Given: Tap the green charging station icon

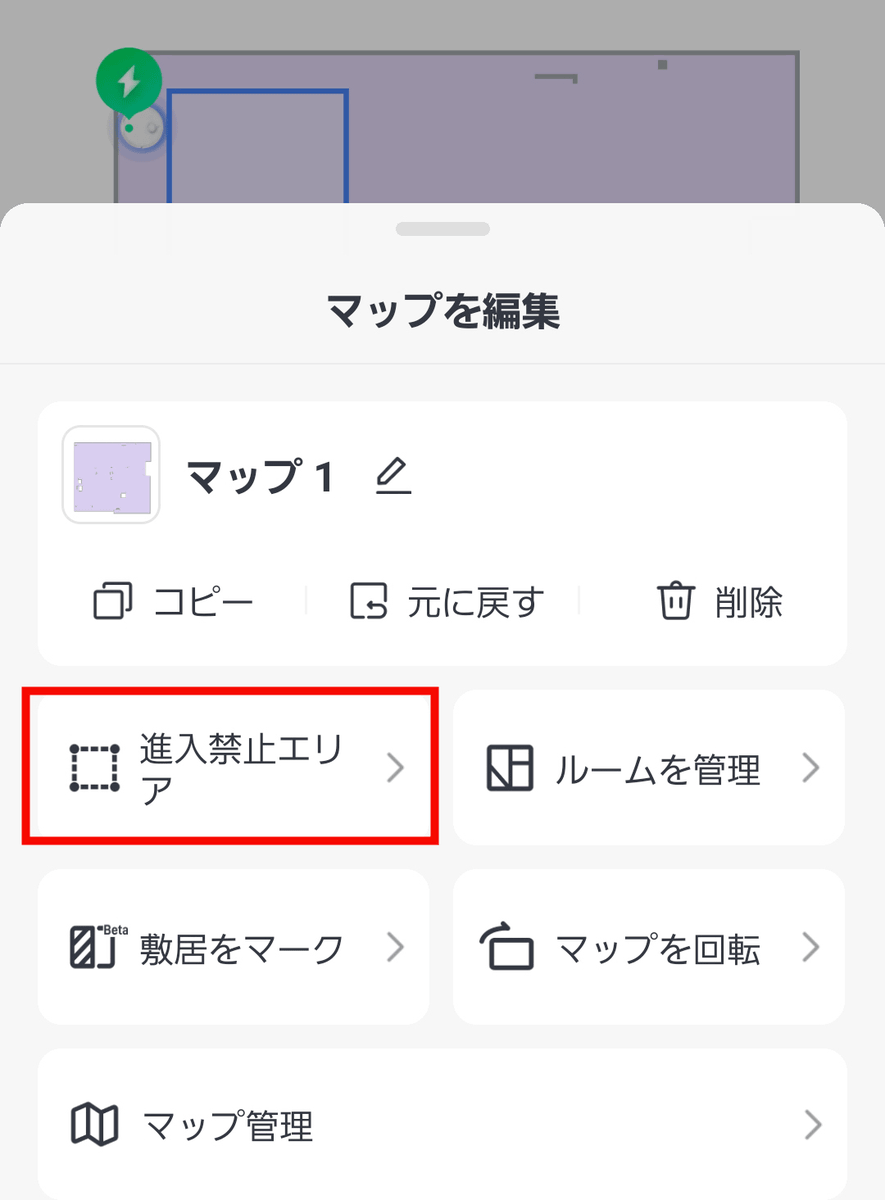Looking at the screenshot, I should pos(128,82).
